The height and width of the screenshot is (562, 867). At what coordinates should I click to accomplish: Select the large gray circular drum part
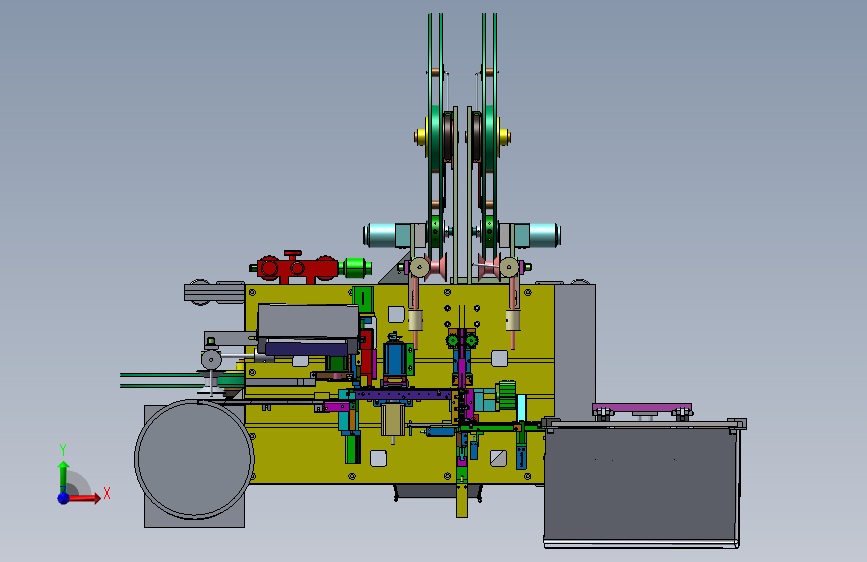194,459
